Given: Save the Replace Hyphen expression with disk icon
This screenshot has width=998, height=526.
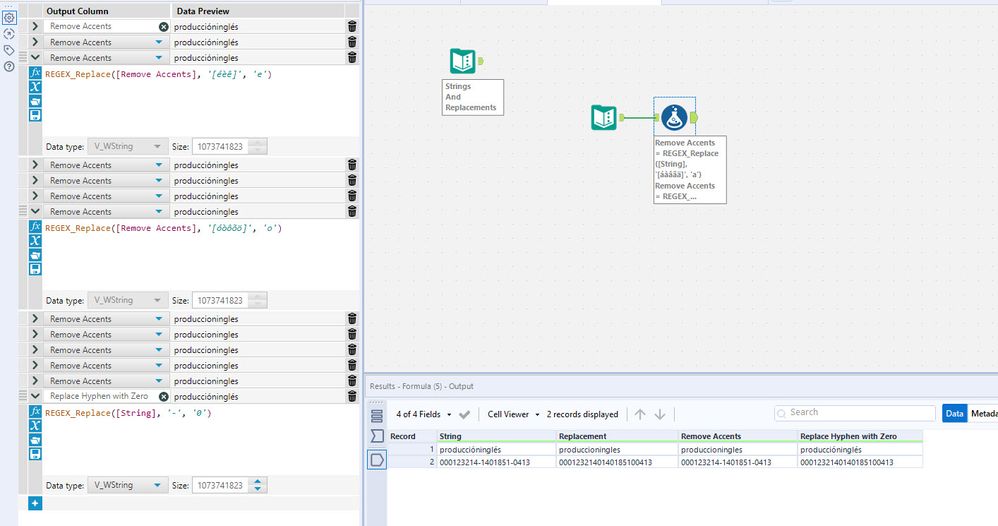Looking at the screenshot, I should pyautogui.click(x=35, y=453).
